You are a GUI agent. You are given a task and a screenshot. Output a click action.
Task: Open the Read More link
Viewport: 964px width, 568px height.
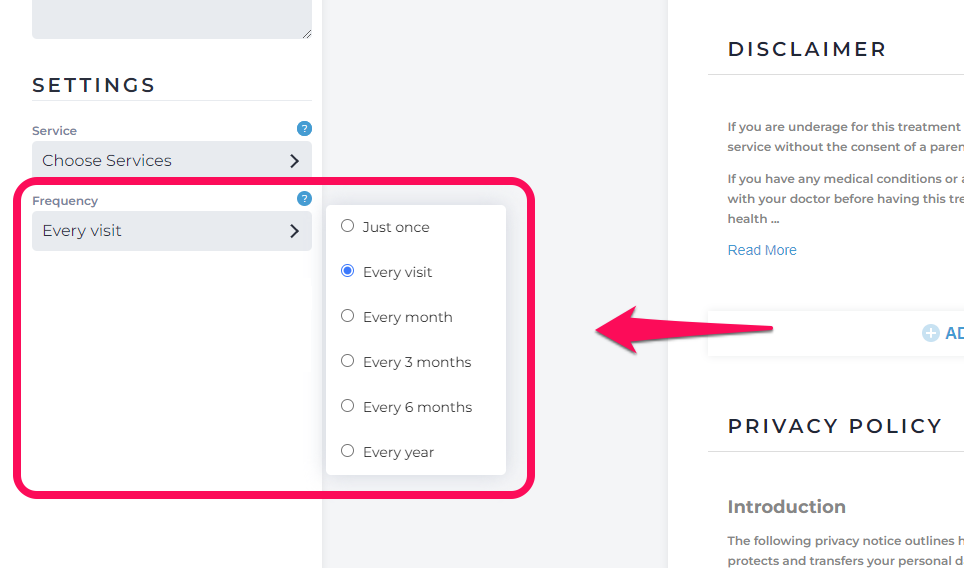[762, 250]
